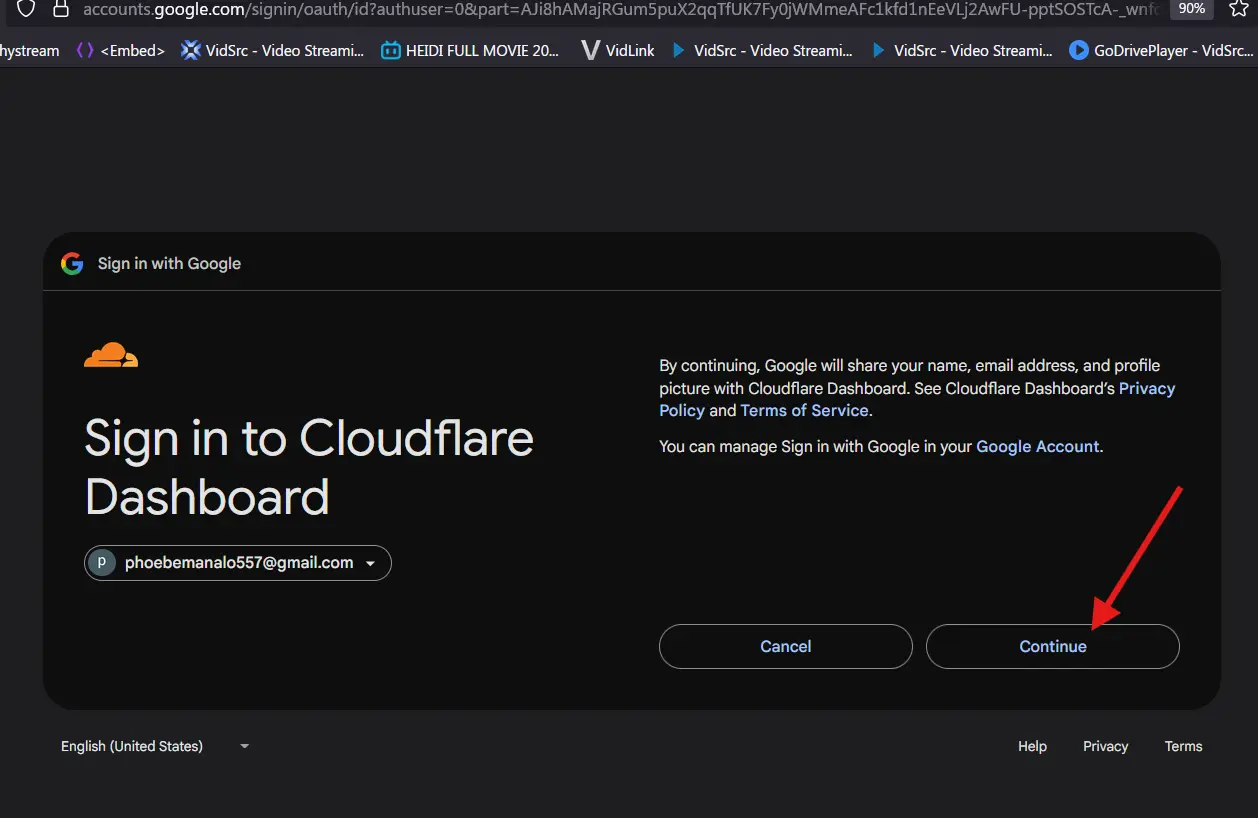1258x818 pixels.
Task: Click the shield icon in address bar
Action: pos(26,8)
